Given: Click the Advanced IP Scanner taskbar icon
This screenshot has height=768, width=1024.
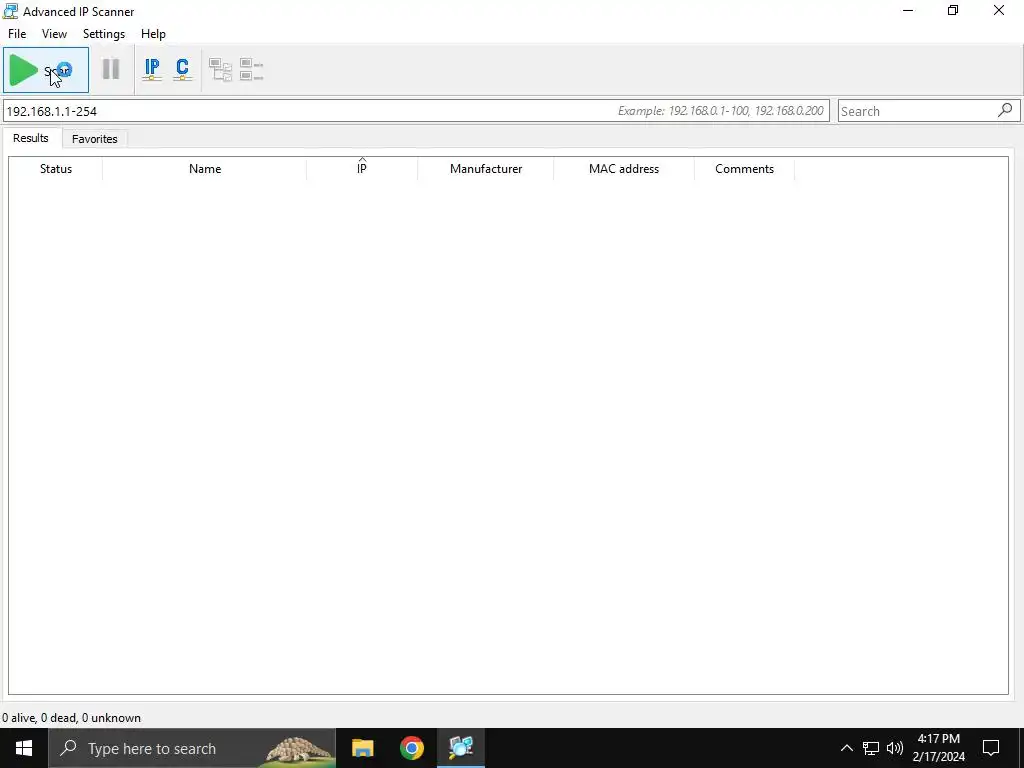Looking at the screenshot, I should [x=460, y=748].
